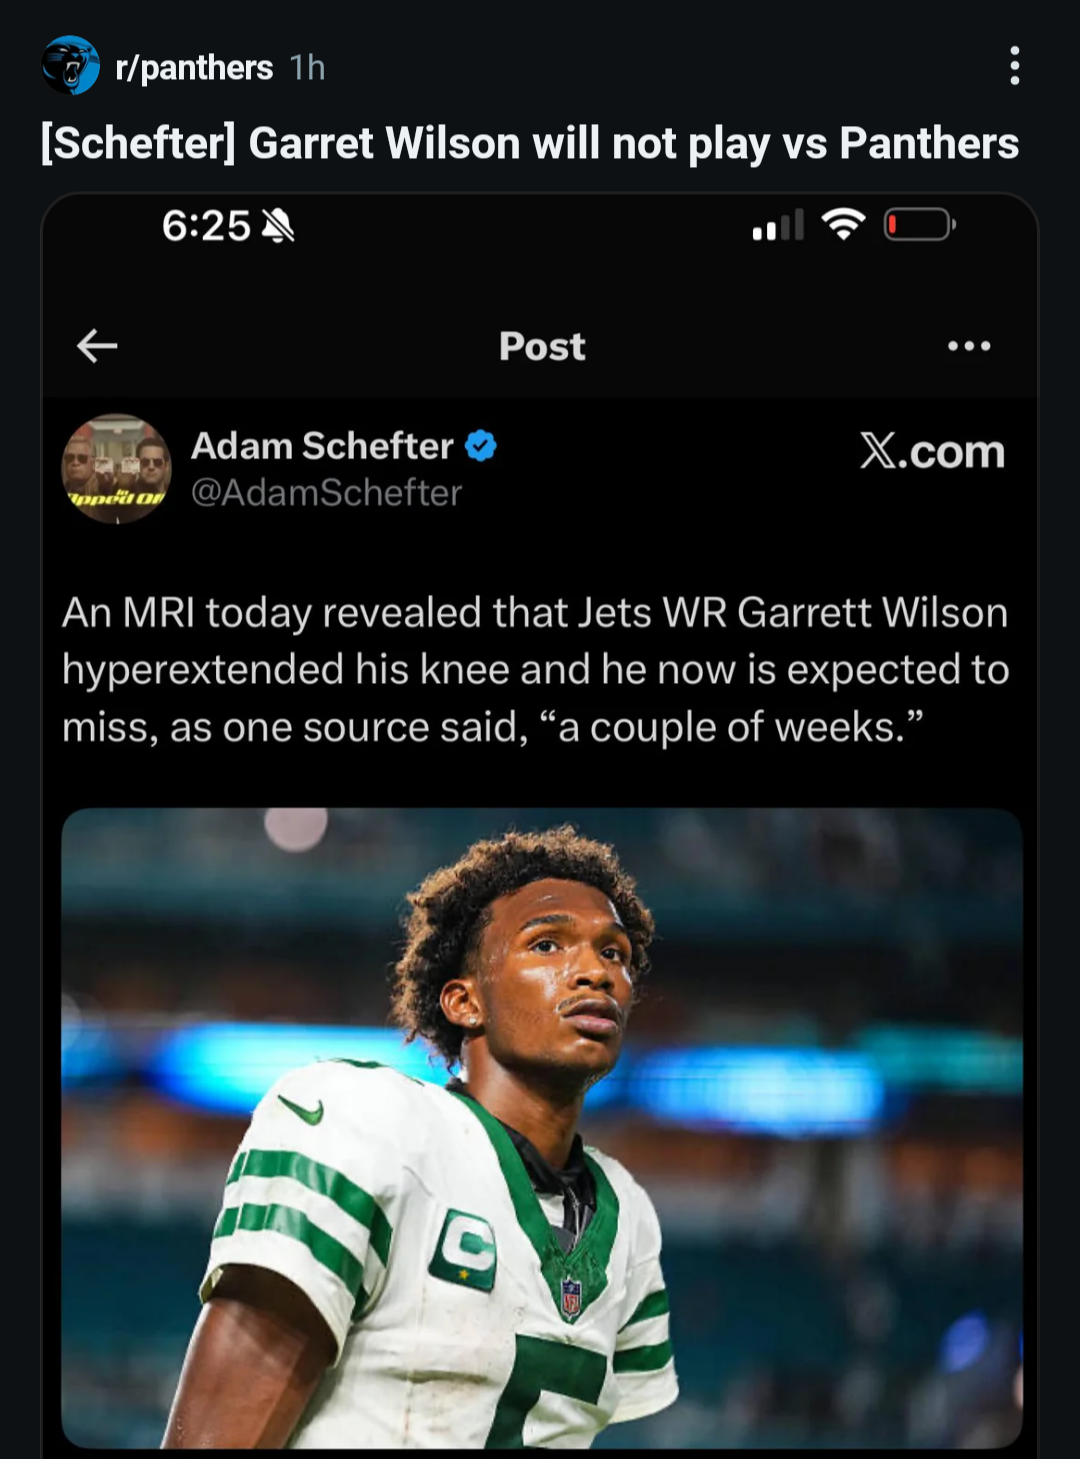Click the blue verified badge by Adam Schefter

481,445
